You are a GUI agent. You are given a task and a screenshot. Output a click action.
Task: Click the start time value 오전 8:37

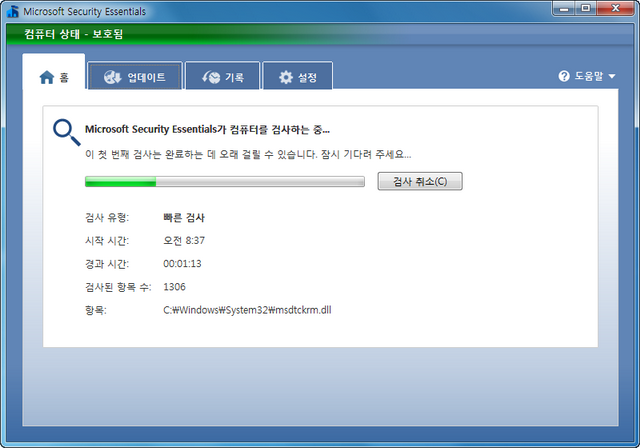point(184,240)
